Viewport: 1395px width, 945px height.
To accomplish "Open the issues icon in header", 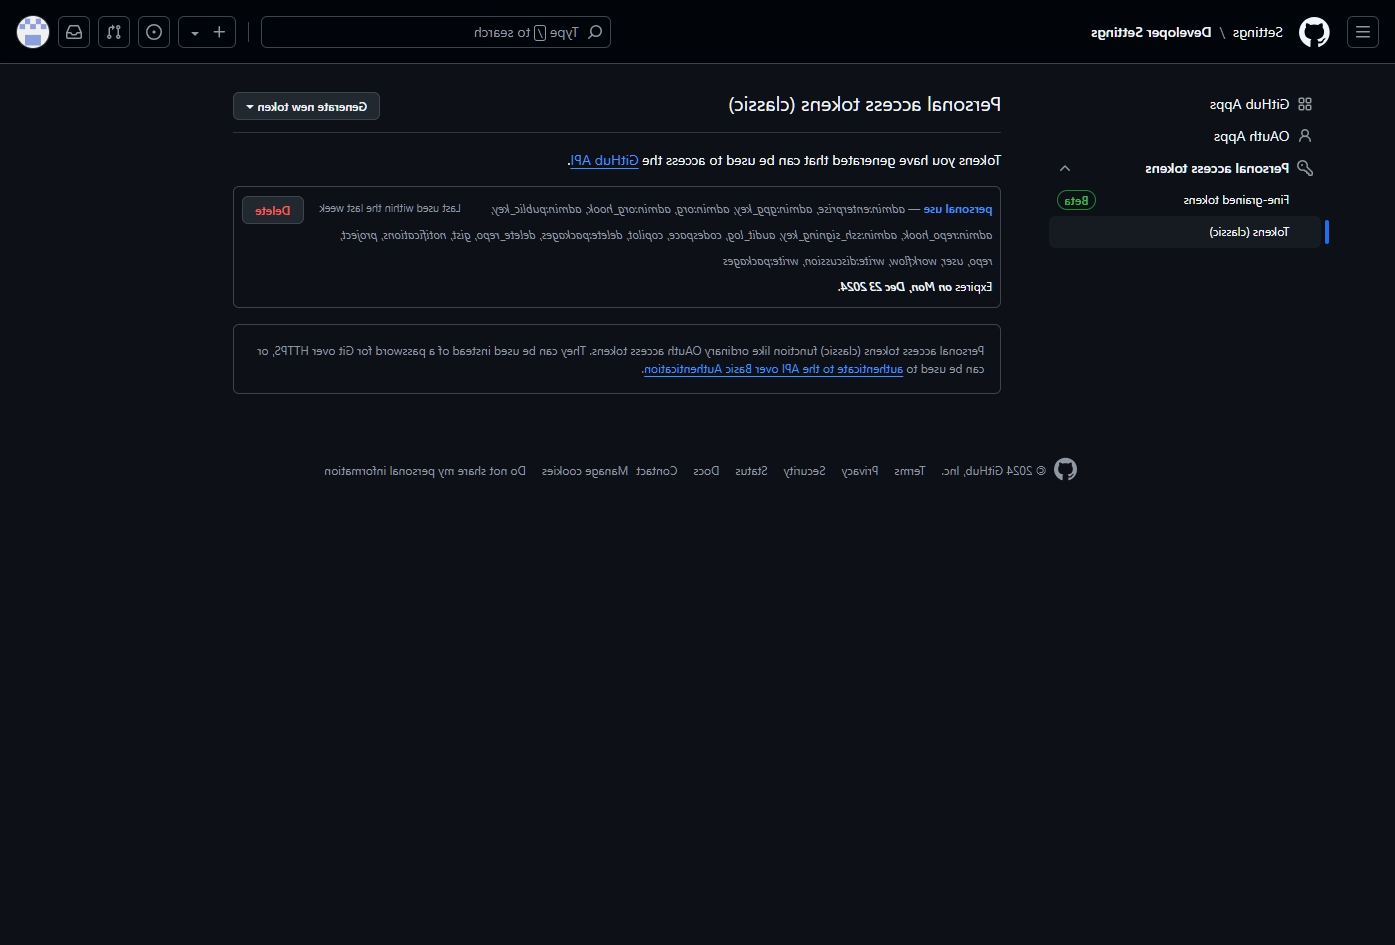I will click(154, 32).
